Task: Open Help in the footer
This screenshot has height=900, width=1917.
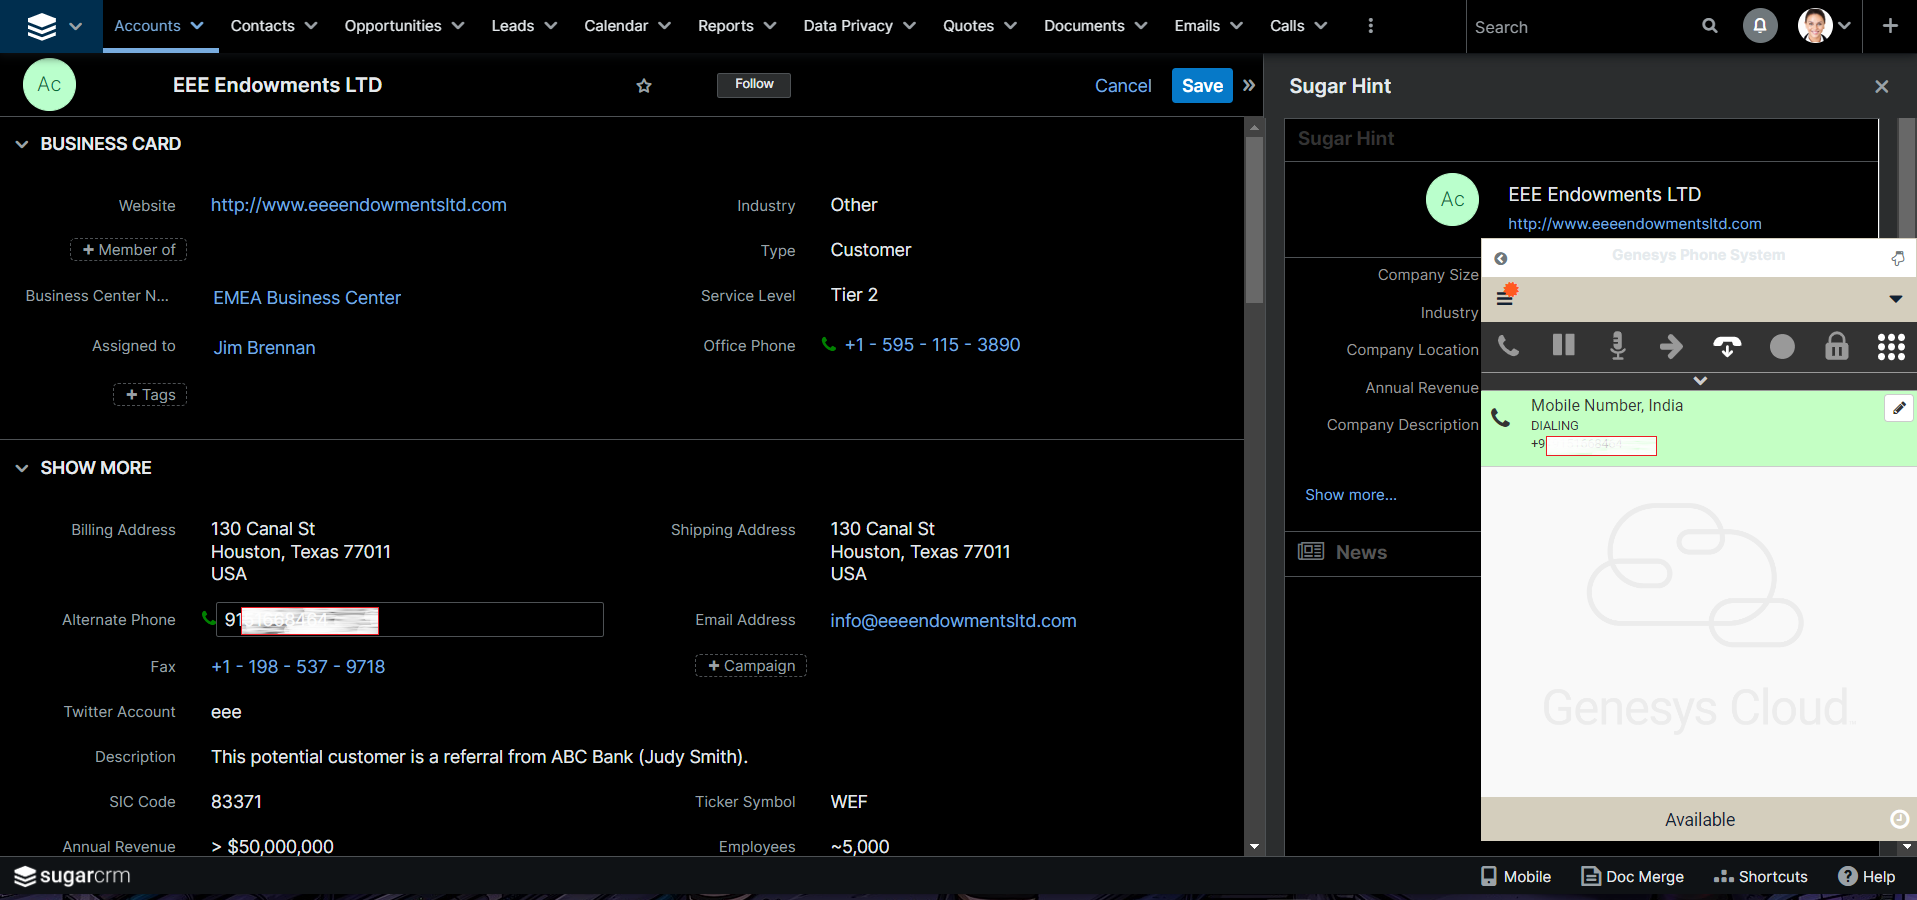Action: 1867,877
